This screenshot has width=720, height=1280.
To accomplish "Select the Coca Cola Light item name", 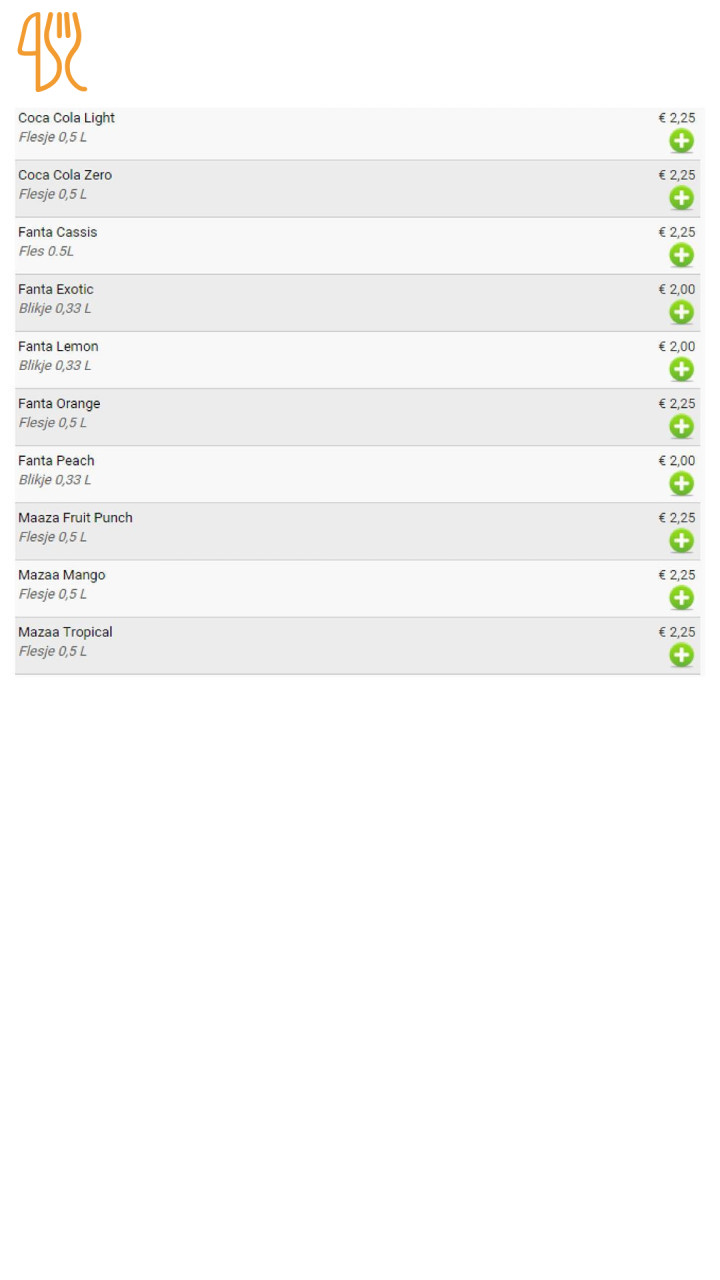I will coord(66,118).
